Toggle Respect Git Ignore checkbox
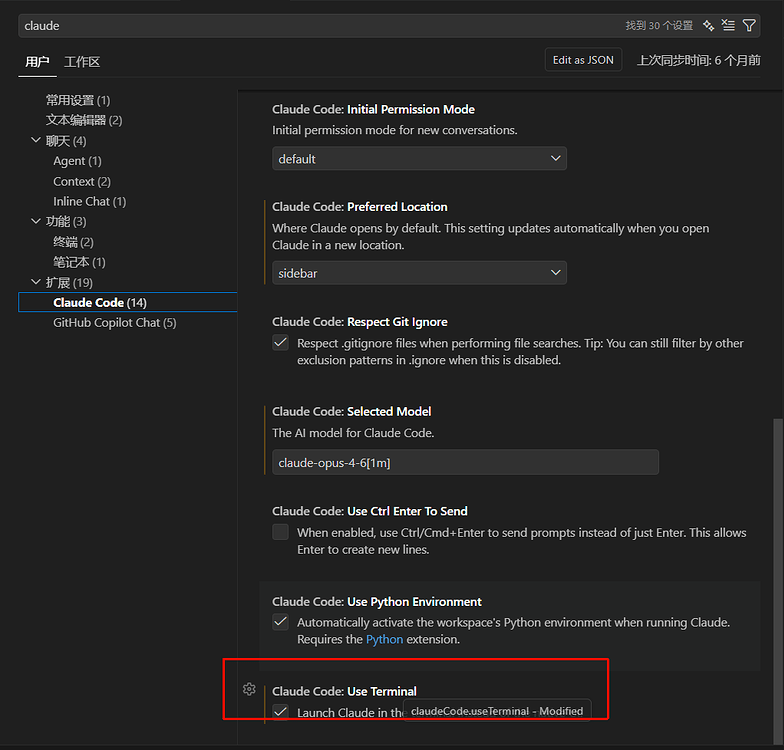This screenshot has height=750, width=784. click(280, 342)
